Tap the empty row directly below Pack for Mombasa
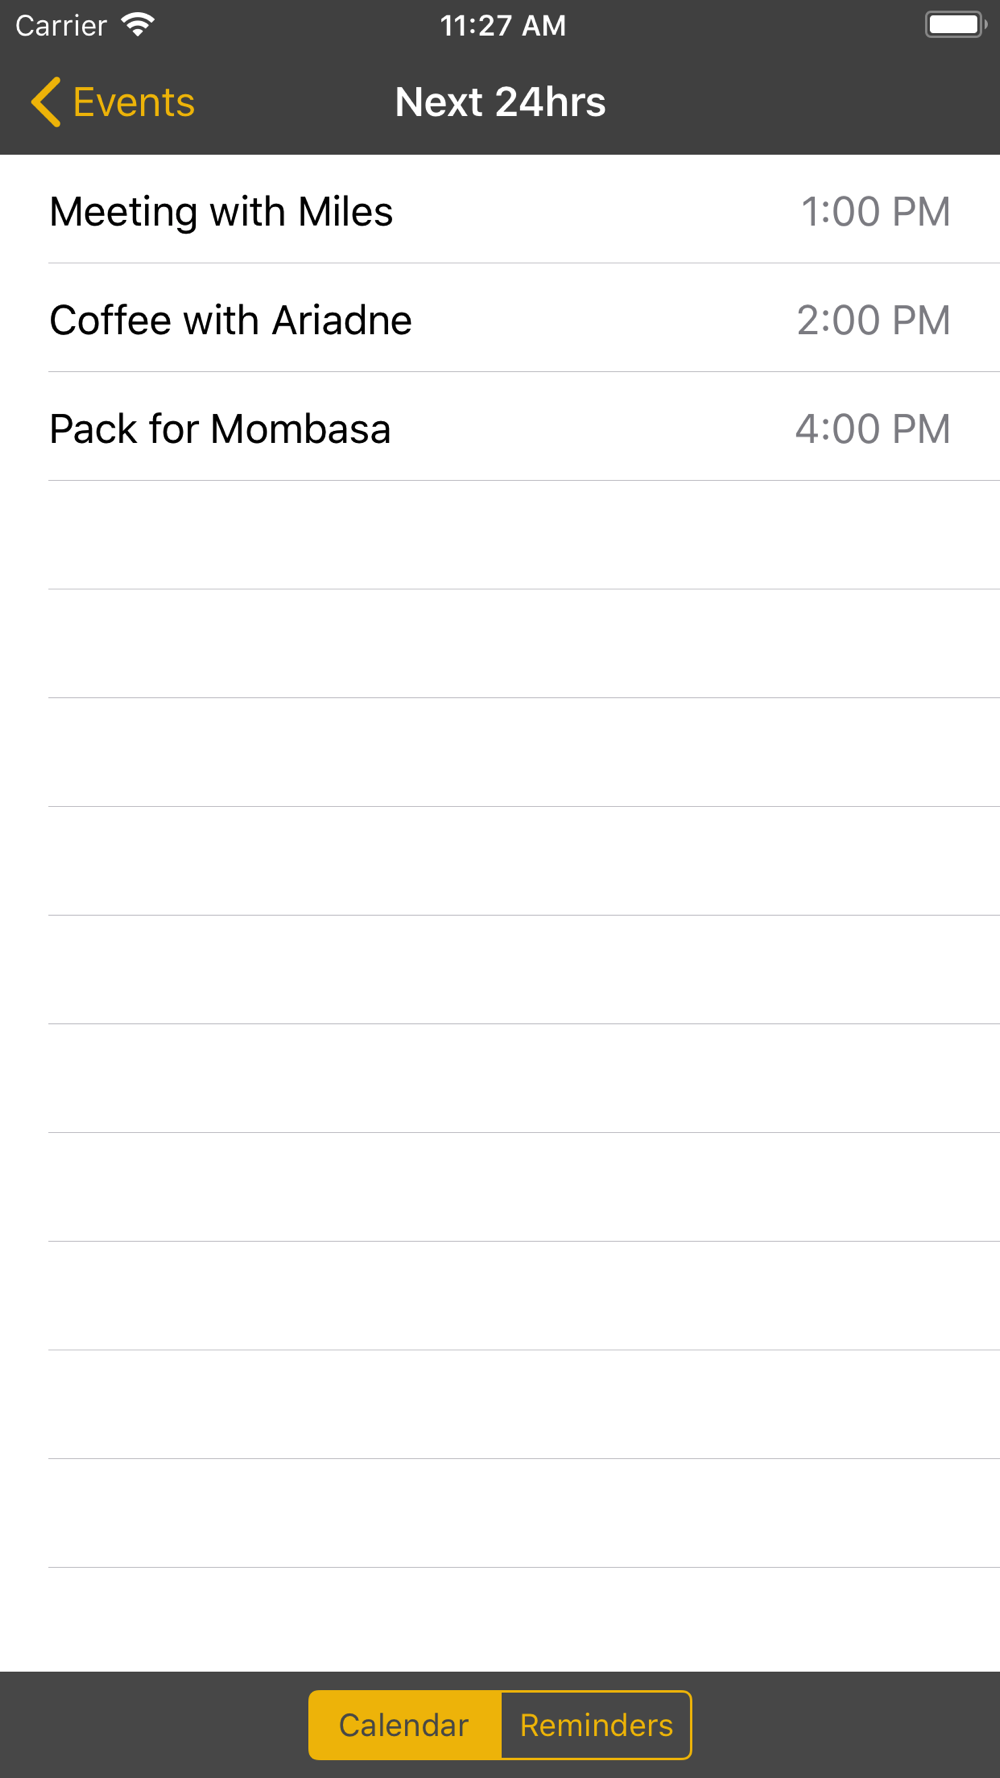 [x=500, y=535]
